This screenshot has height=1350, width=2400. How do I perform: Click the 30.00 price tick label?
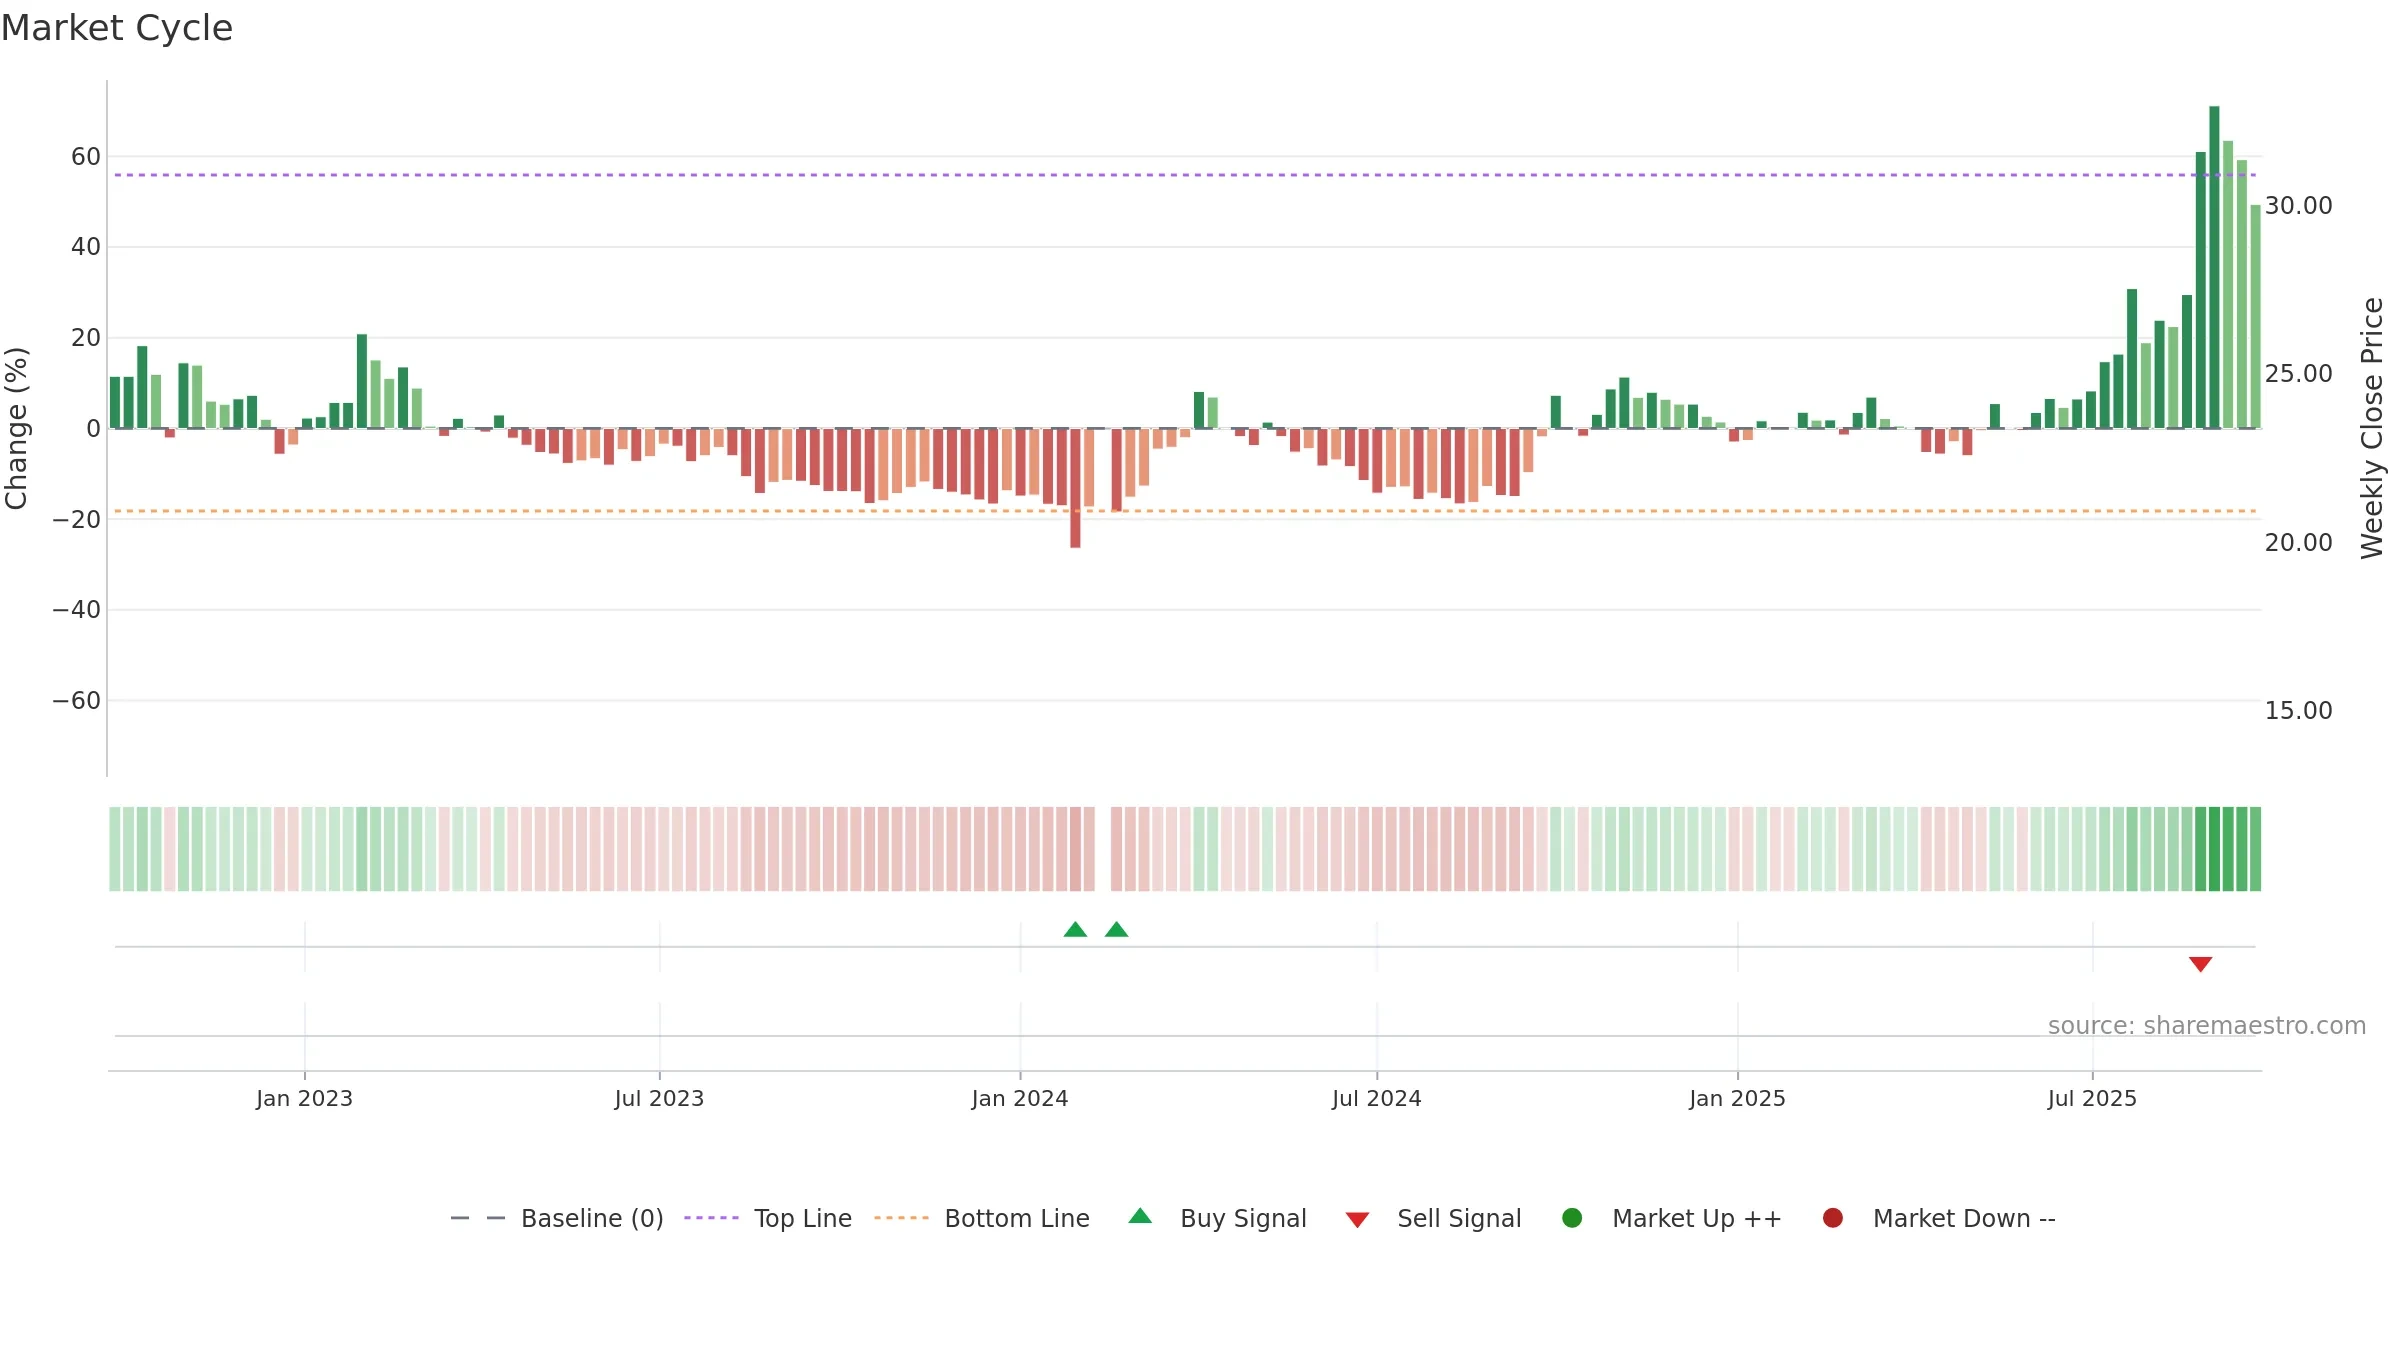pyautogui.click(x=2298, y=205)
